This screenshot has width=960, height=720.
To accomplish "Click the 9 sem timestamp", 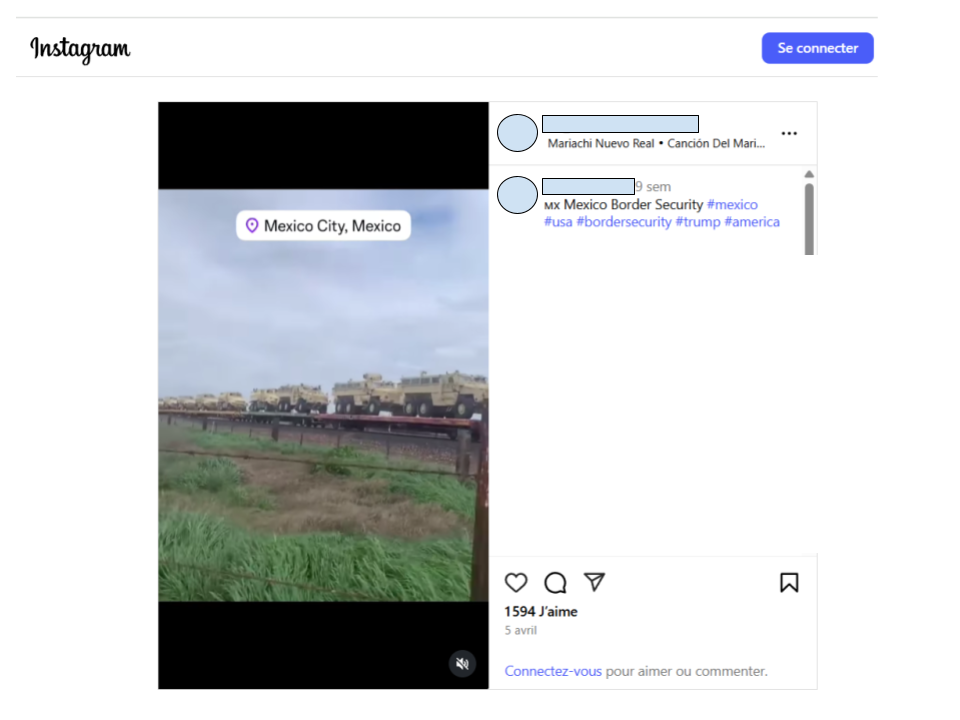I will pyautogui.click(x=653, y=187).
